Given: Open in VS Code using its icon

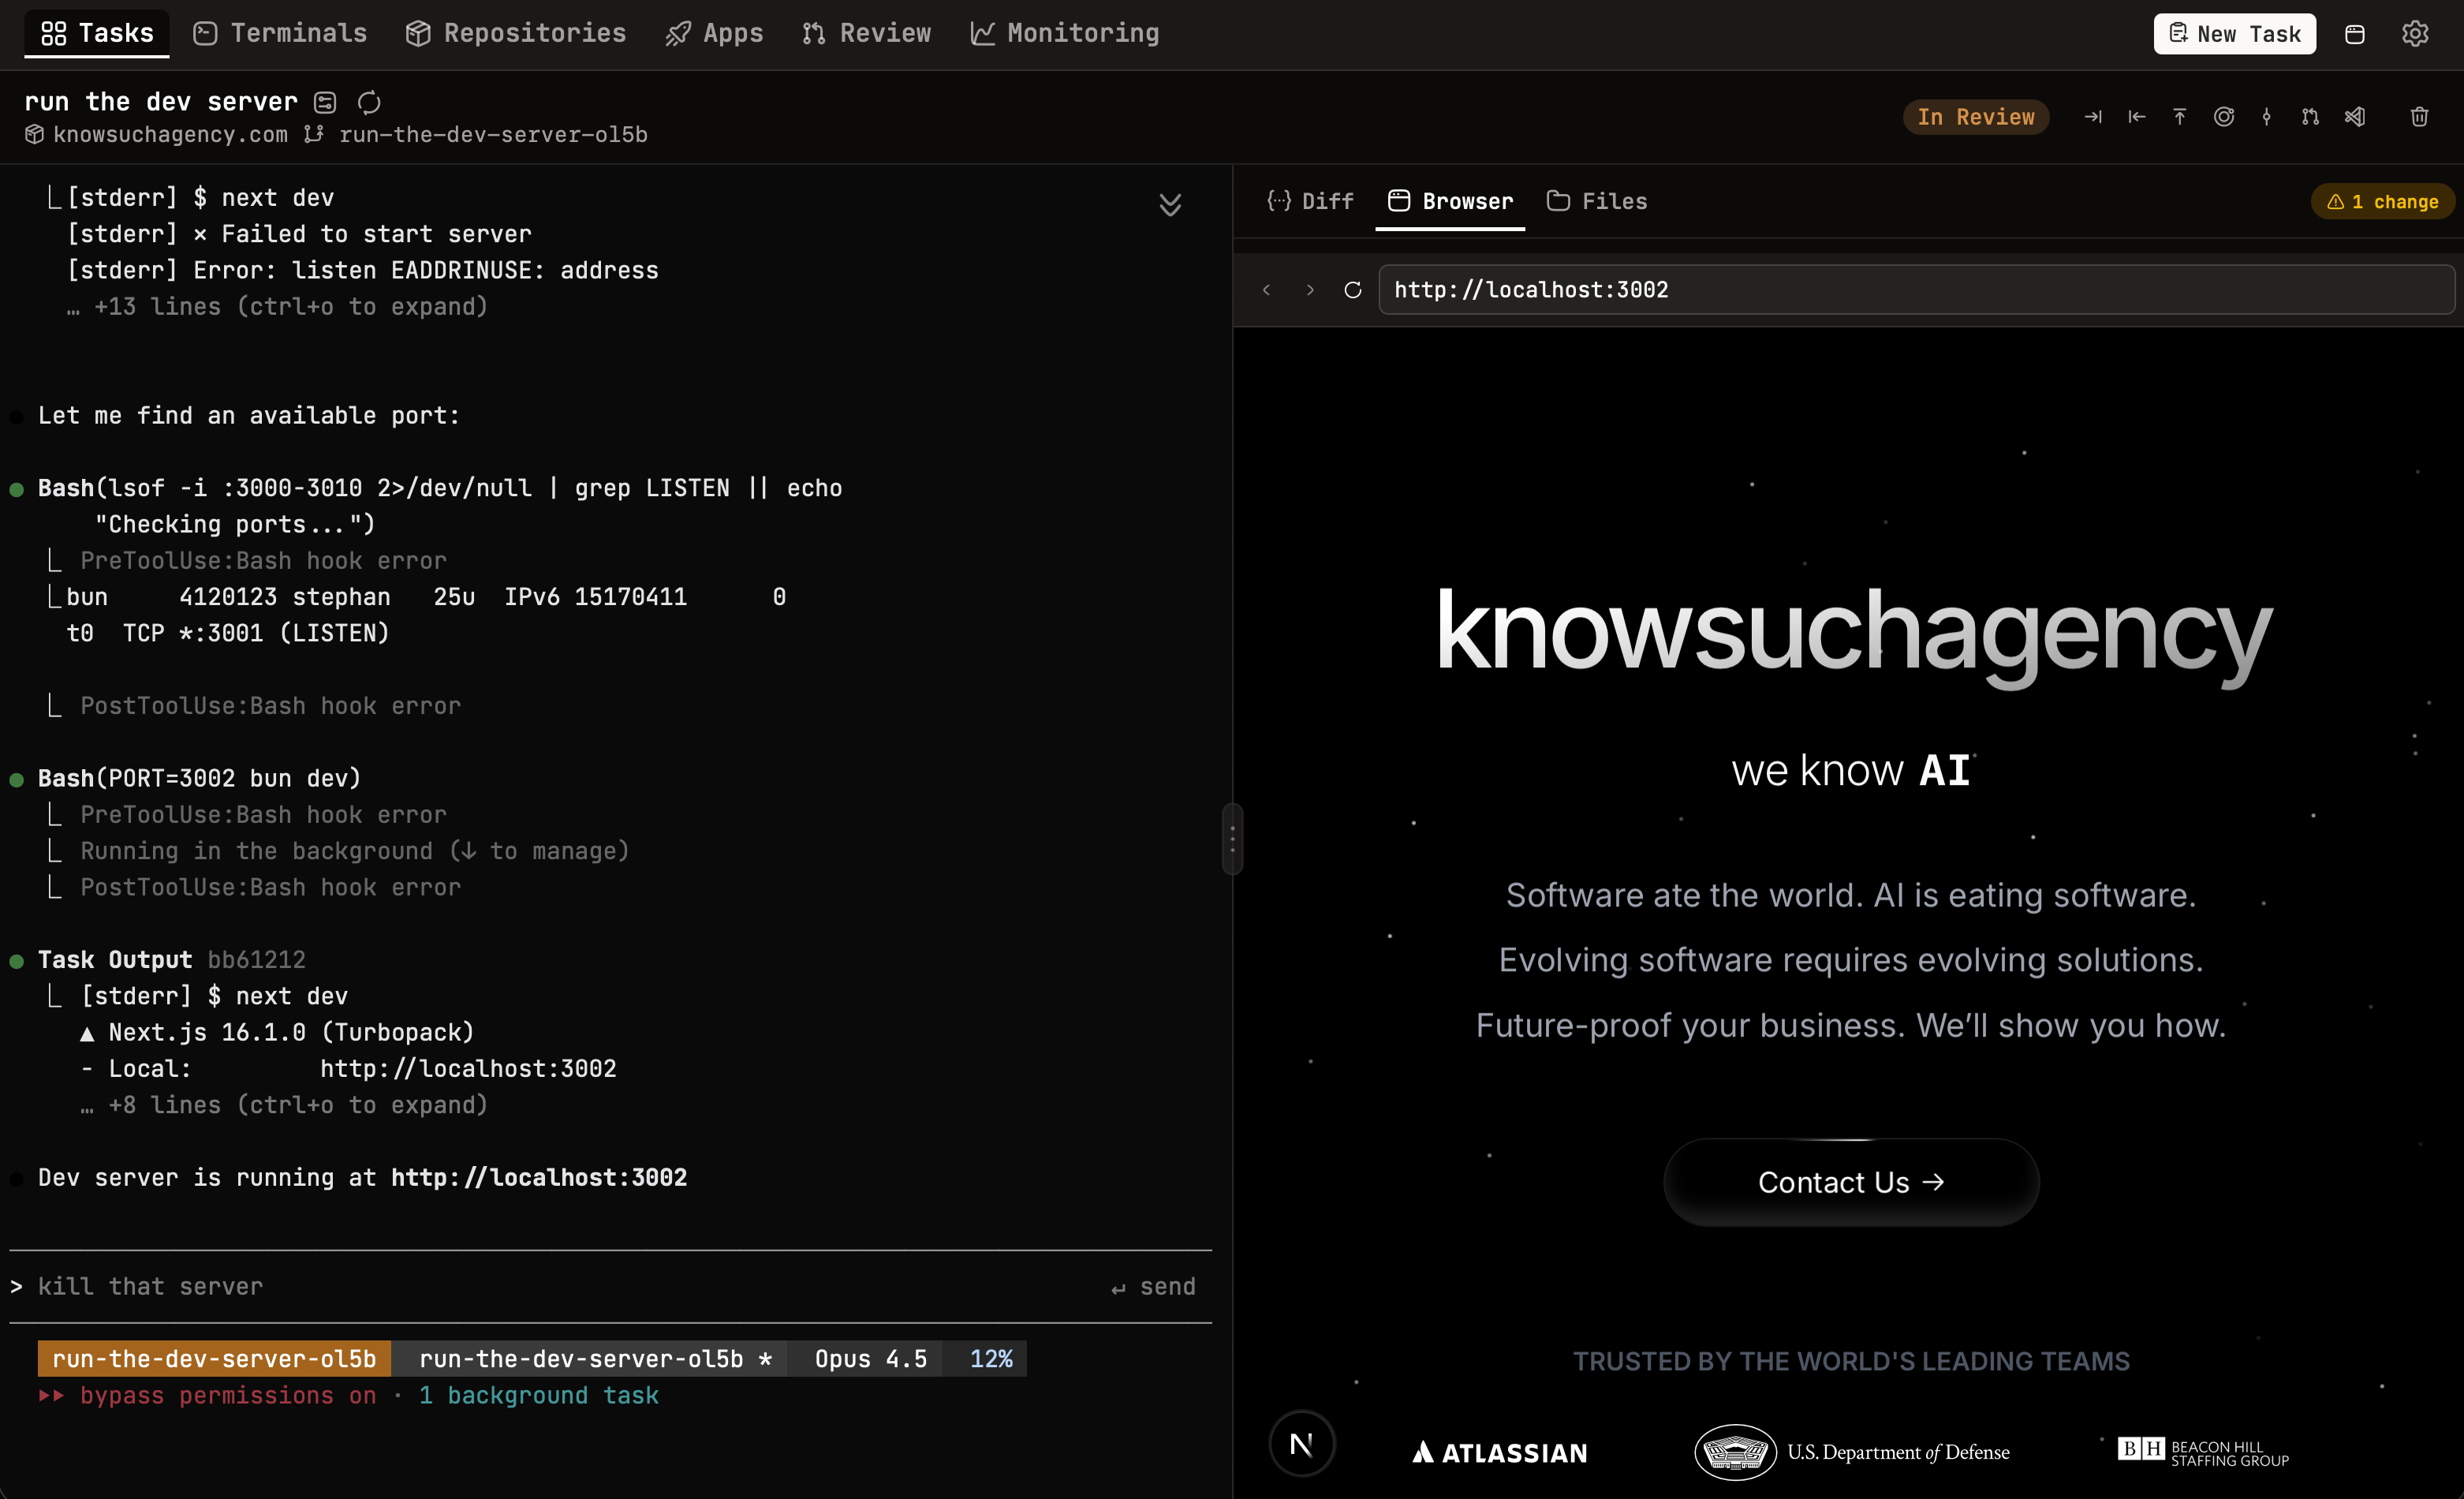Looking at the screenshot, I should [x=2355, y=117].
